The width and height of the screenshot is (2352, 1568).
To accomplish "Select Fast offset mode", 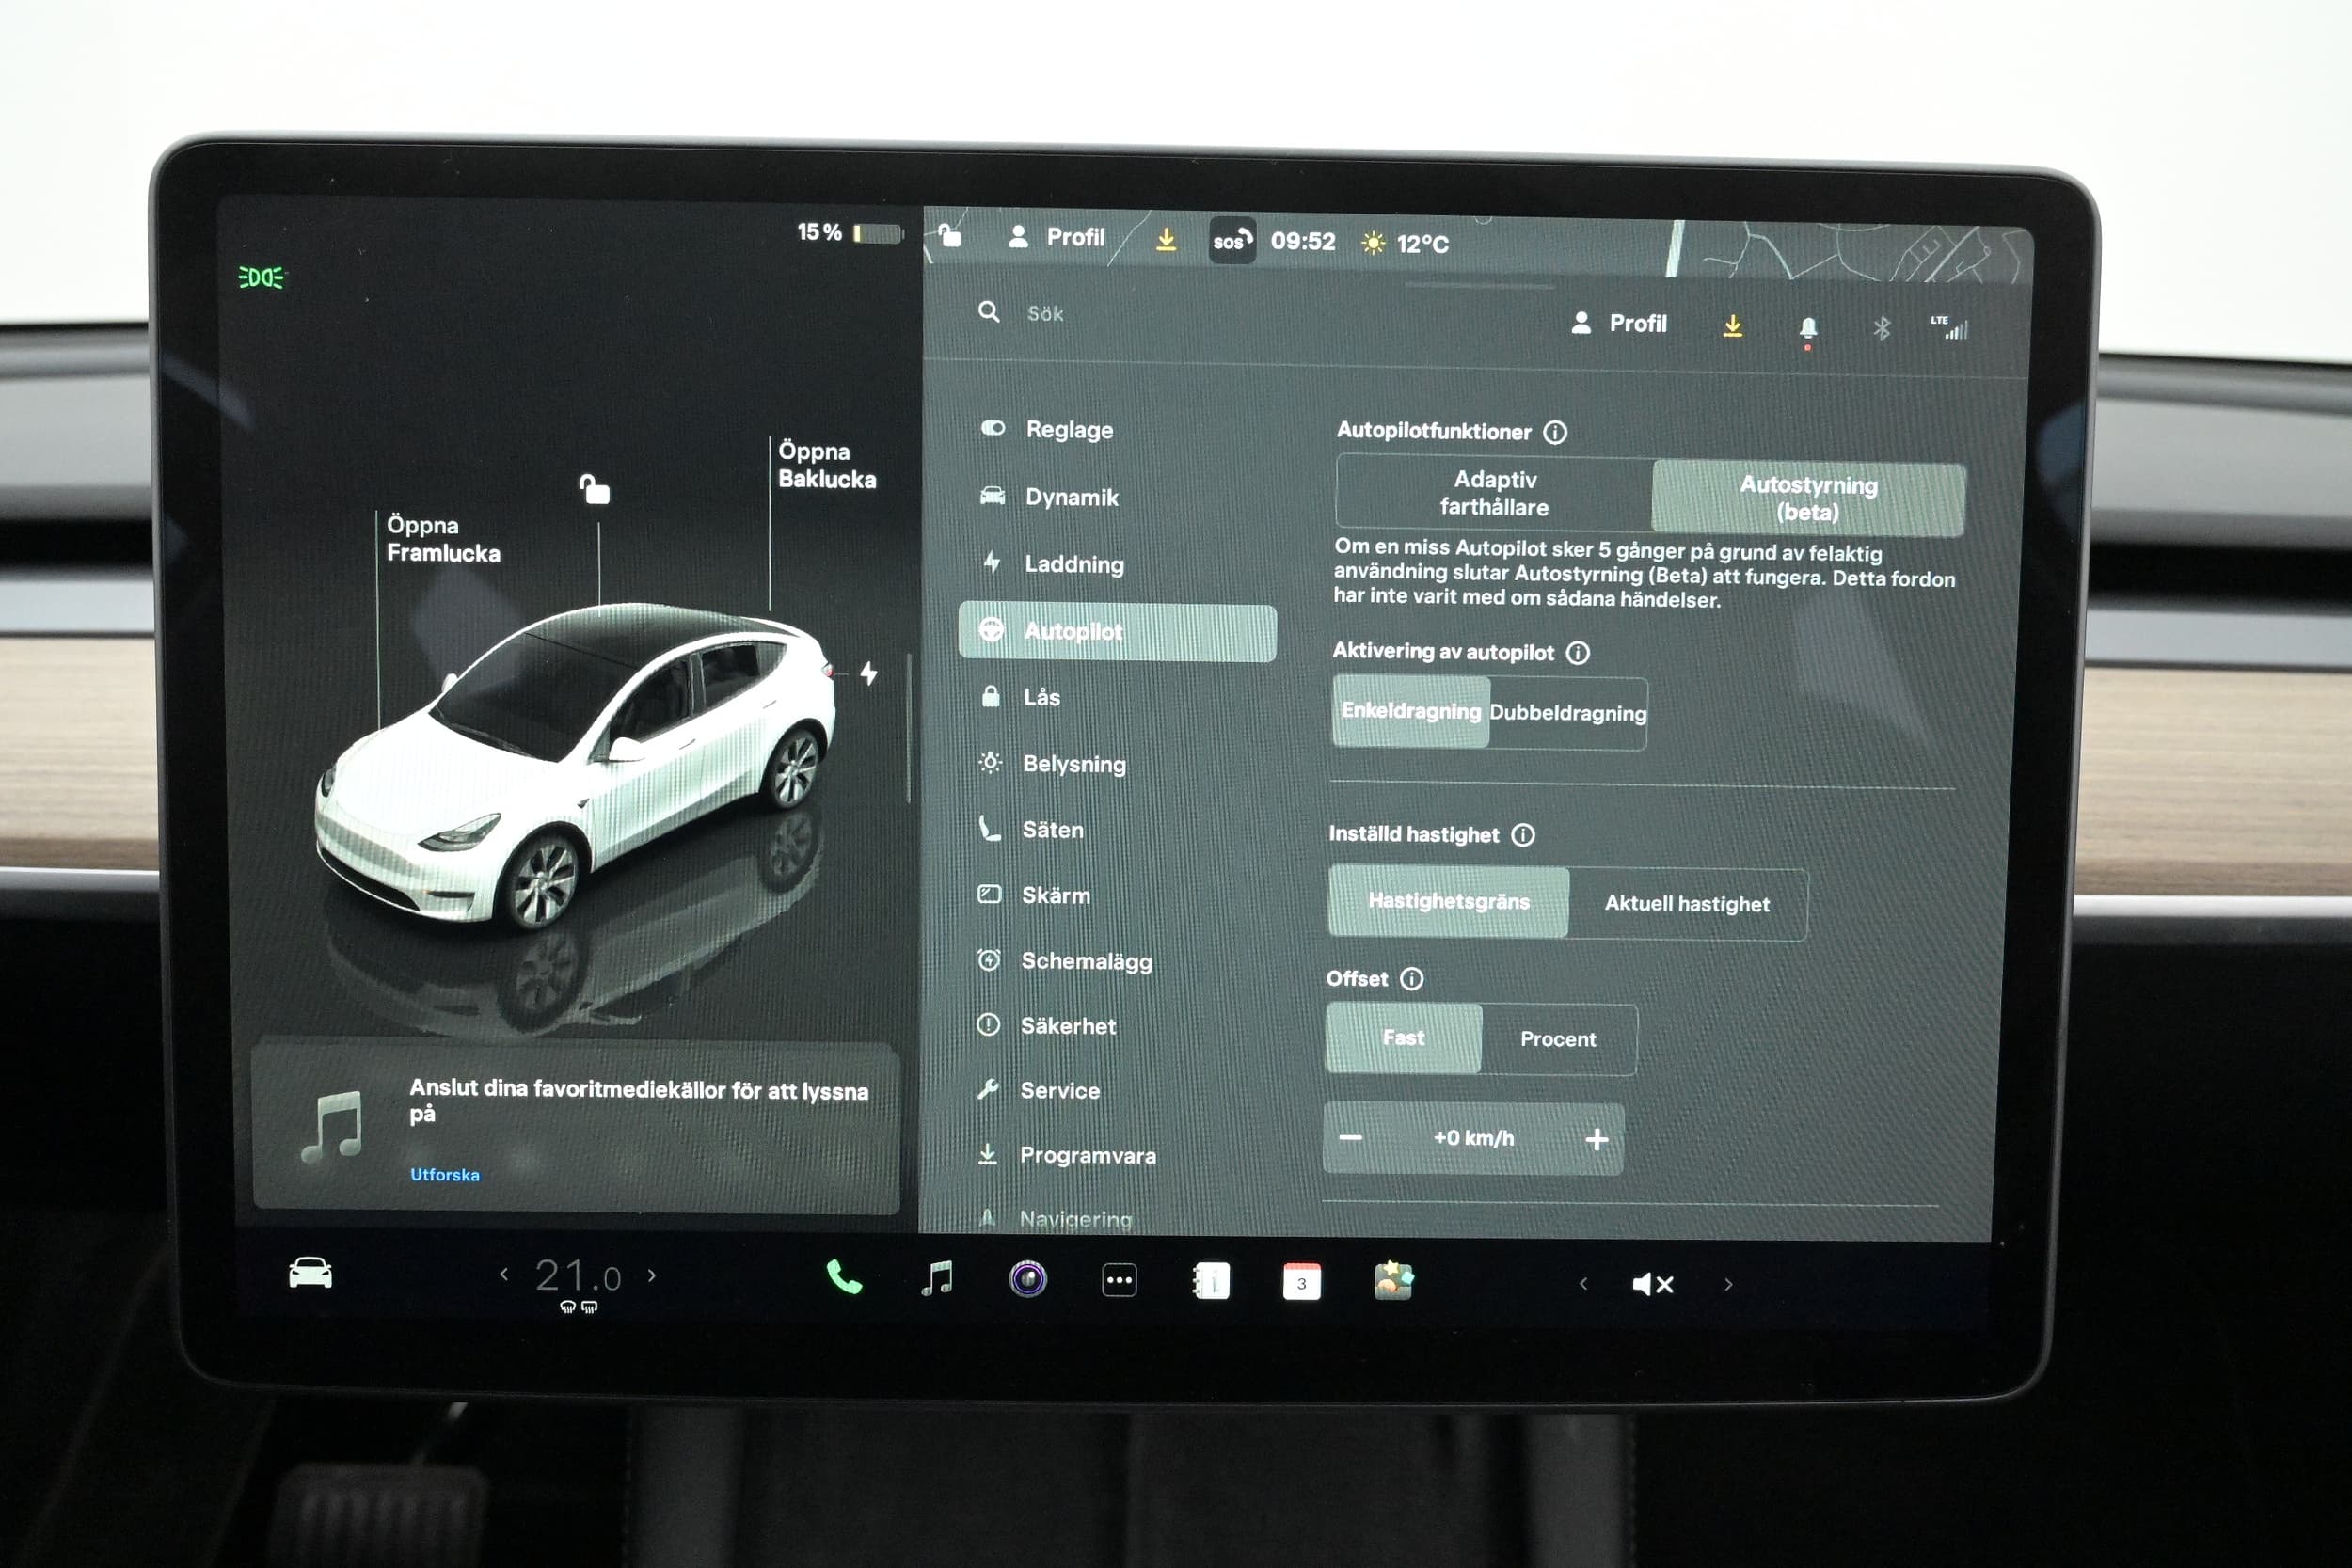I will [x=1403, y=1038].
